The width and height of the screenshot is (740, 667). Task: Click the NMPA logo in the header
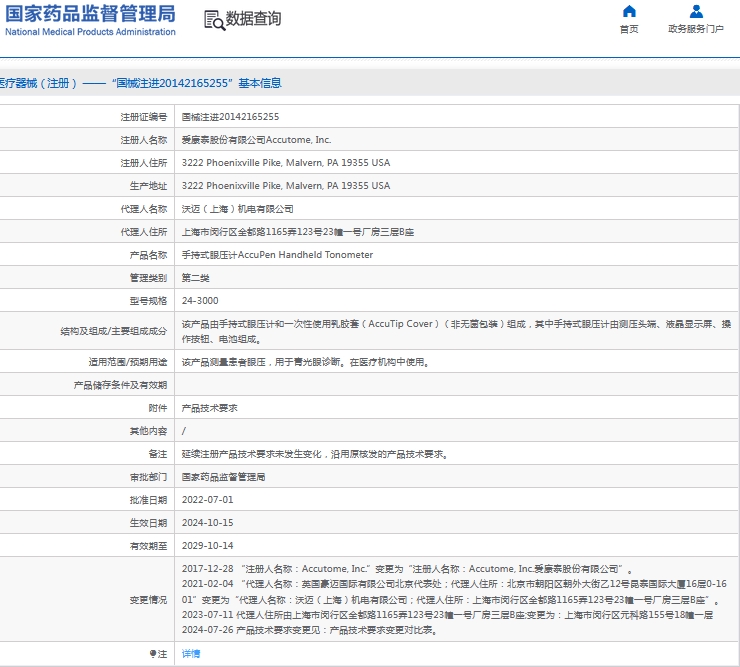tap(90, 20)
